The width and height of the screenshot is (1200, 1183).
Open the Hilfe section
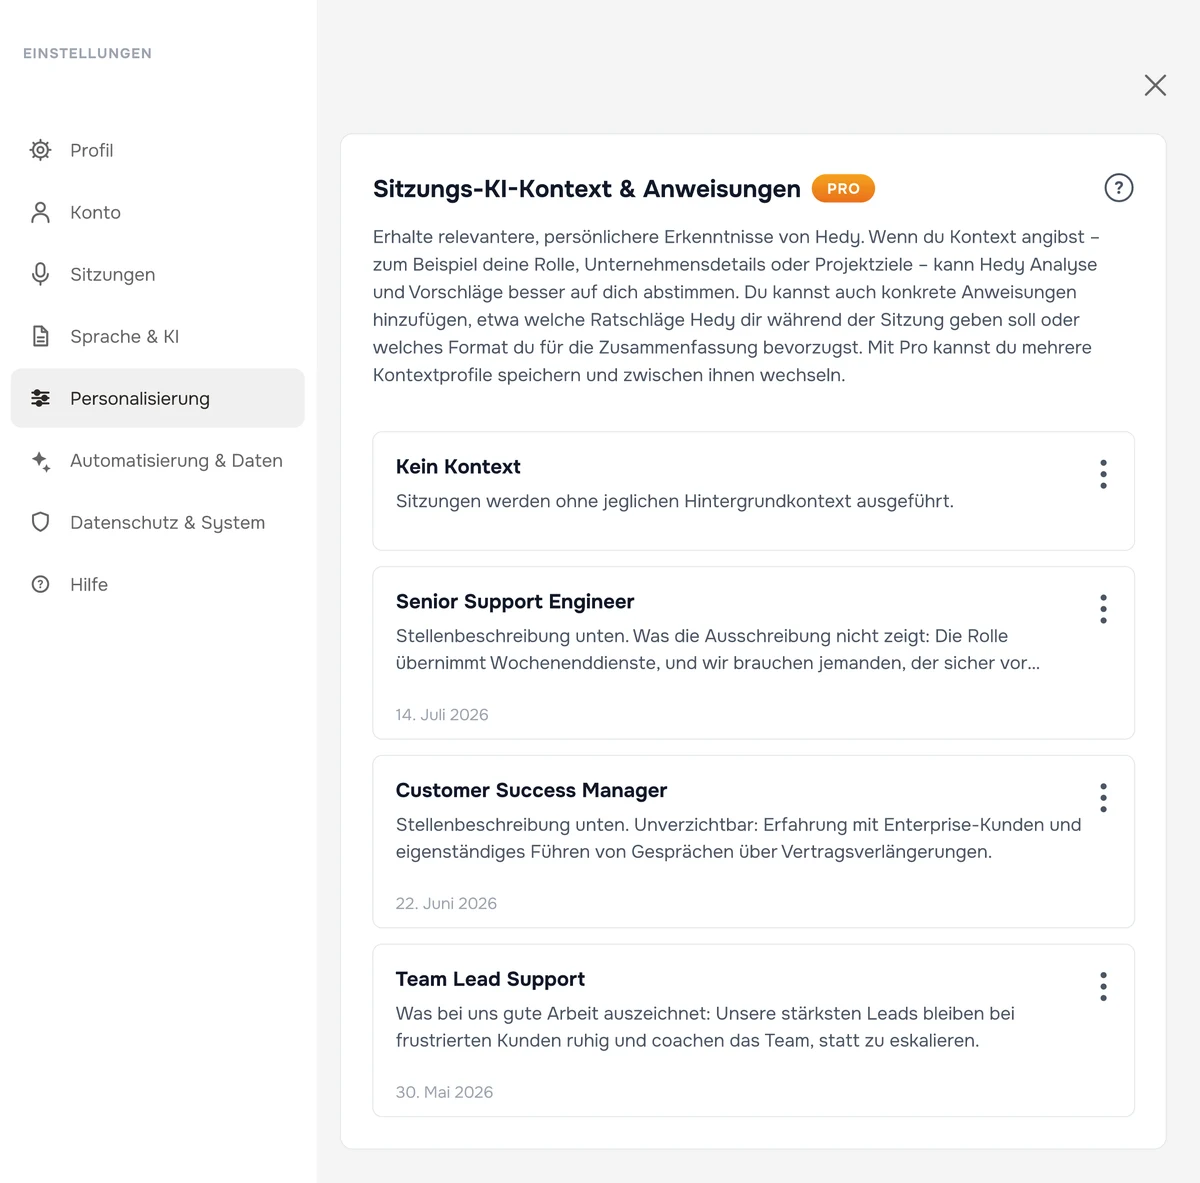157,584
